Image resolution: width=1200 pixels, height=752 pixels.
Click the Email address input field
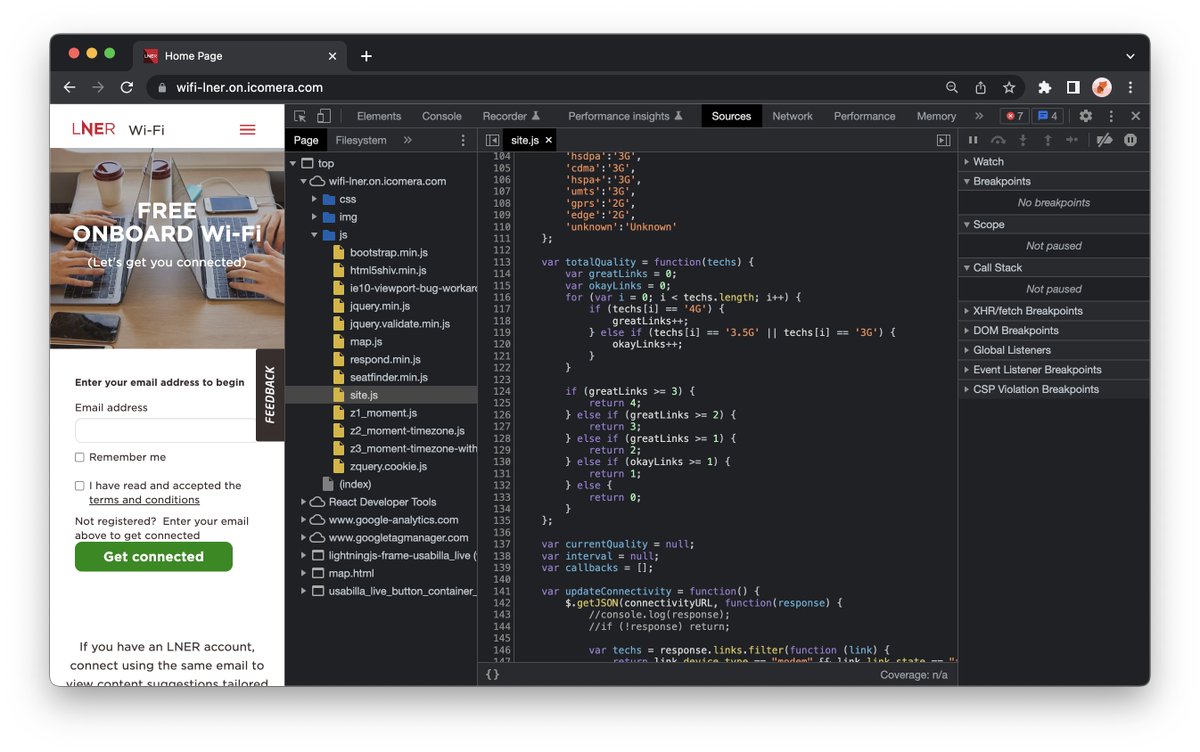click(166, 431)
